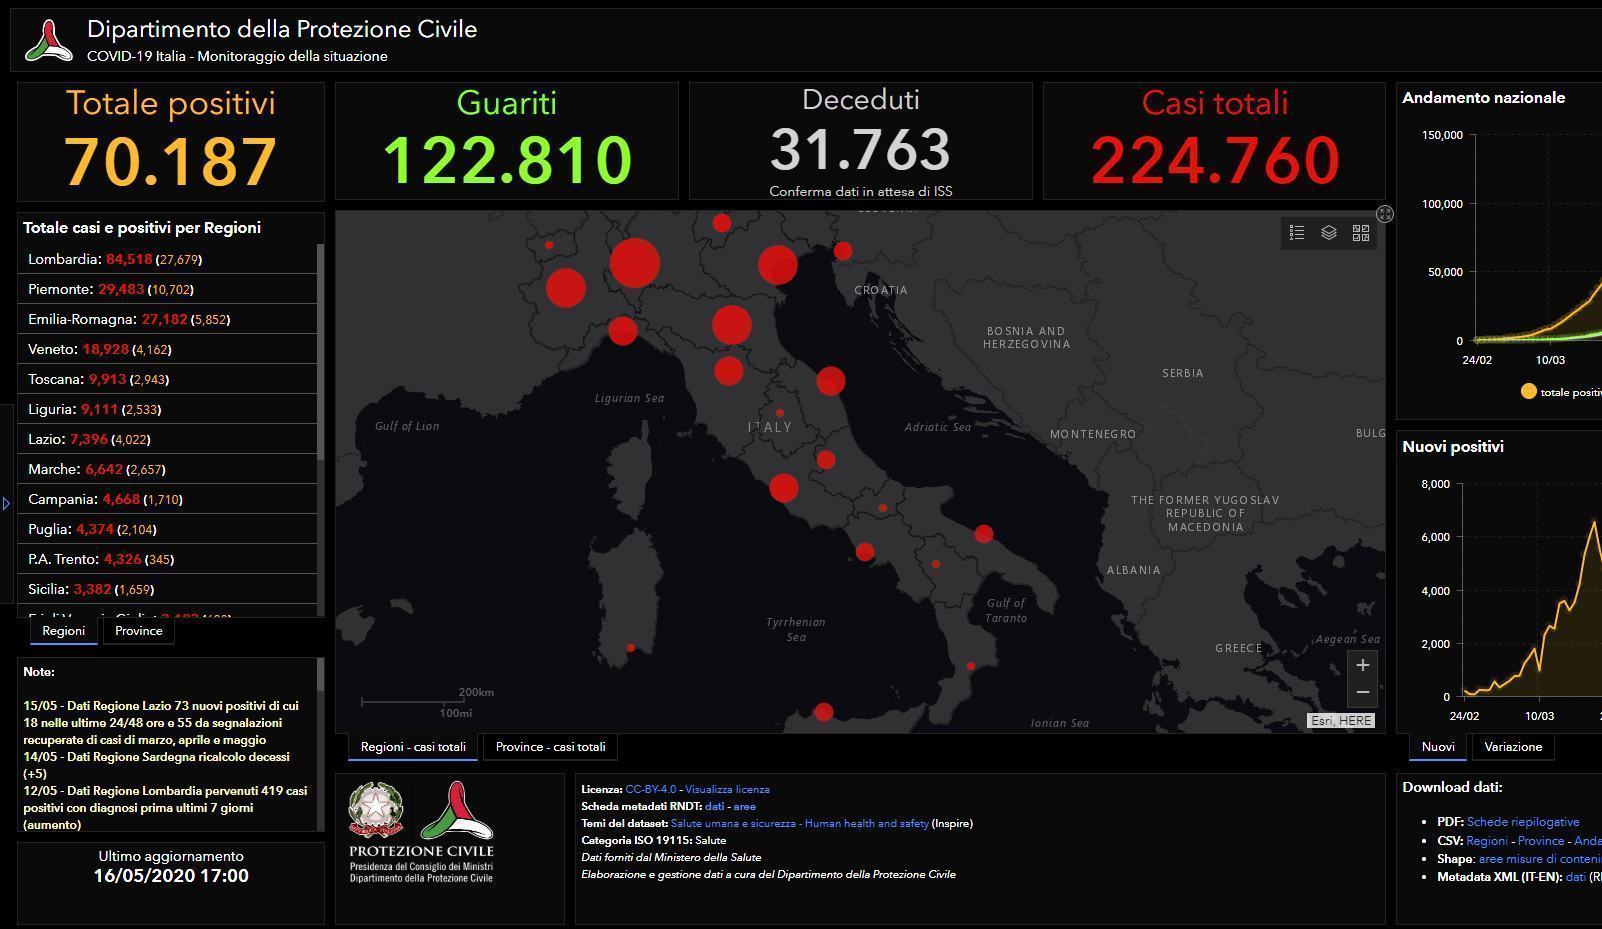Select the Province - casi totali map tab
1602x929 pixels.
[x=550, y=747]
